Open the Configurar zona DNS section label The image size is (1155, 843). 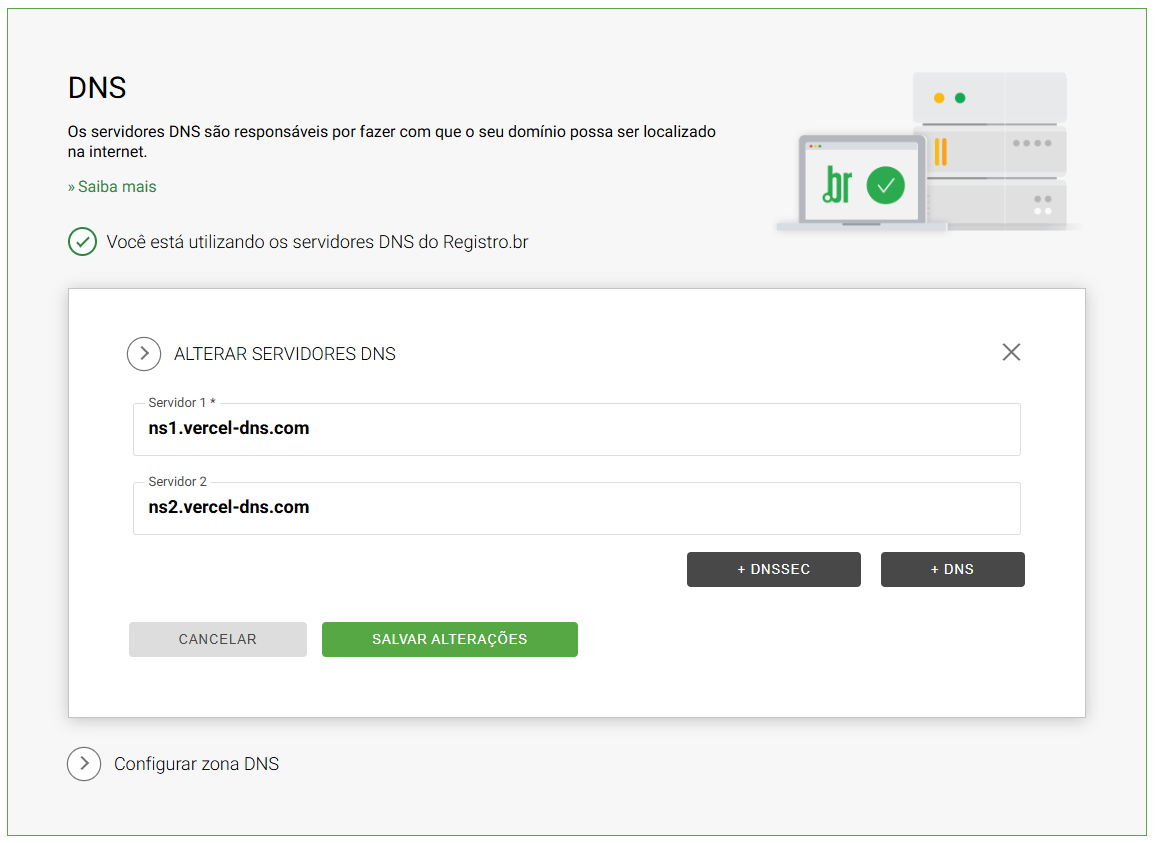pos(196,764)
